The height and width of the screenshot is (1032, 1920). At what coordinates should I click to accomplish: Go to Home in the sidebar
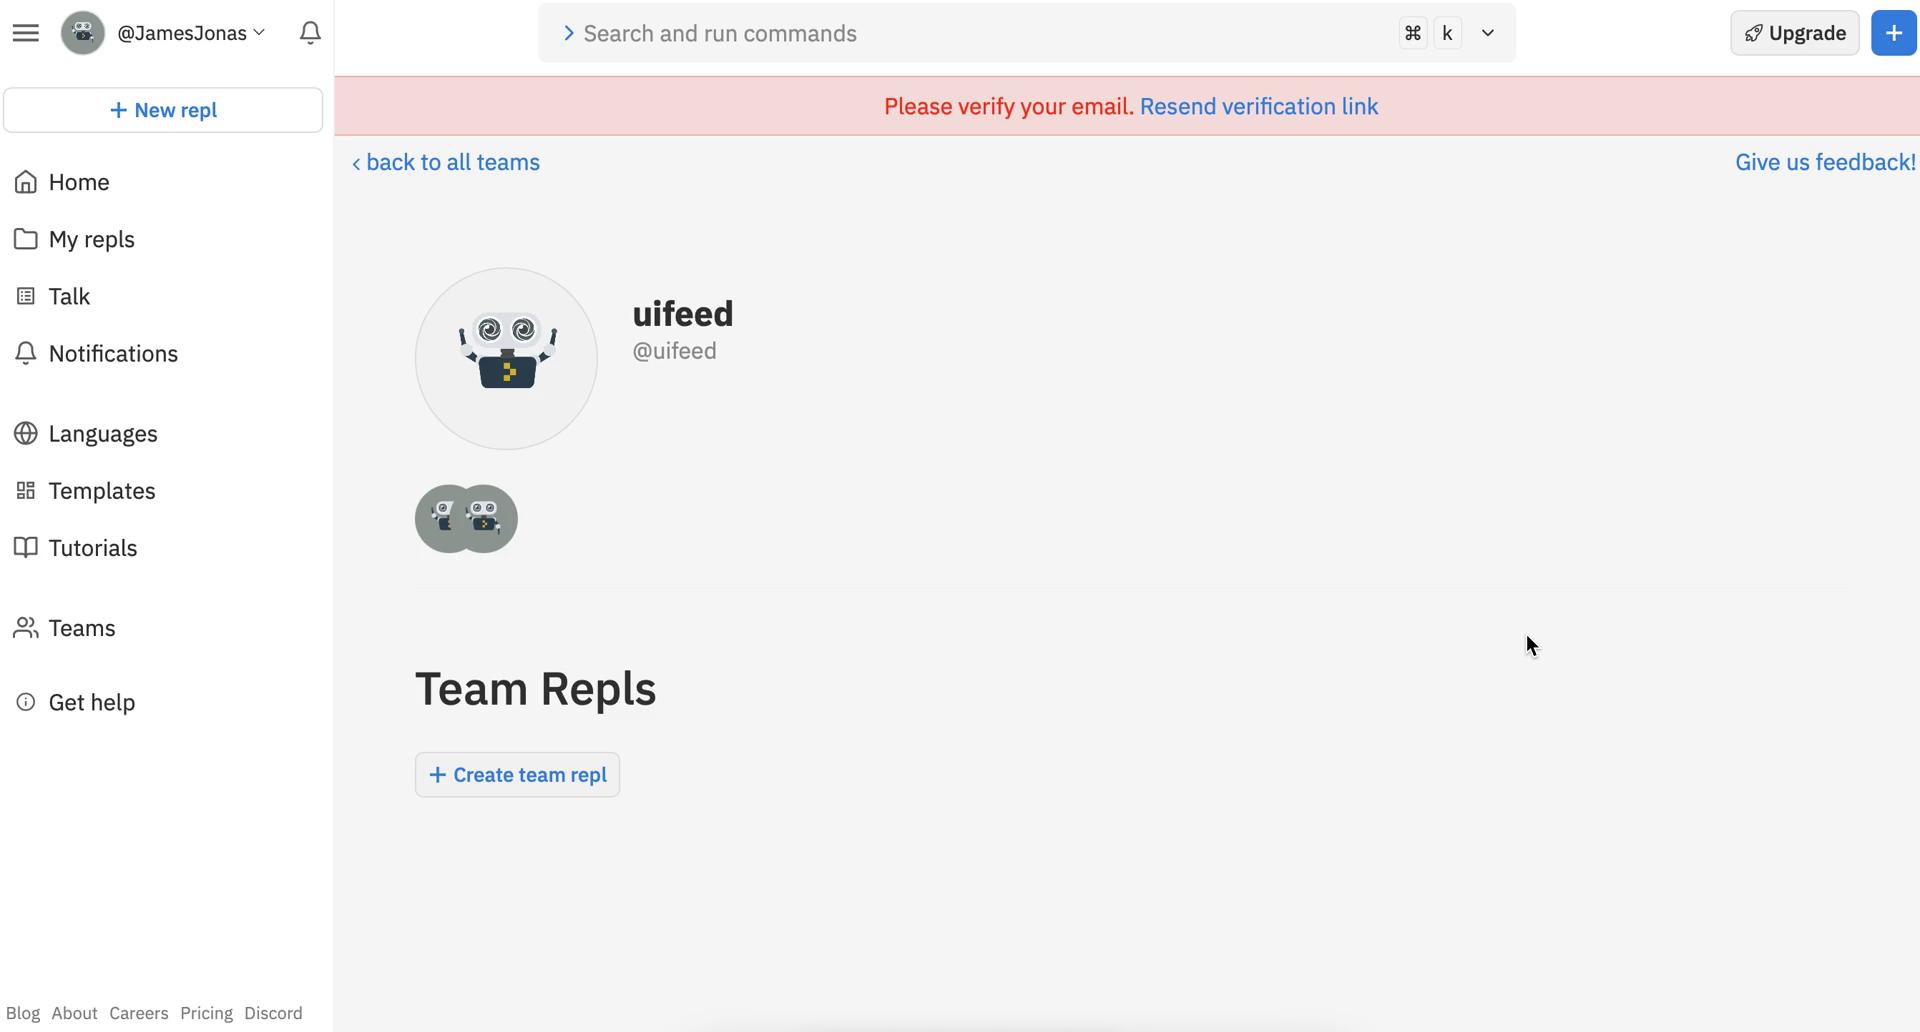pyautogui.click(x=79, y=182)
